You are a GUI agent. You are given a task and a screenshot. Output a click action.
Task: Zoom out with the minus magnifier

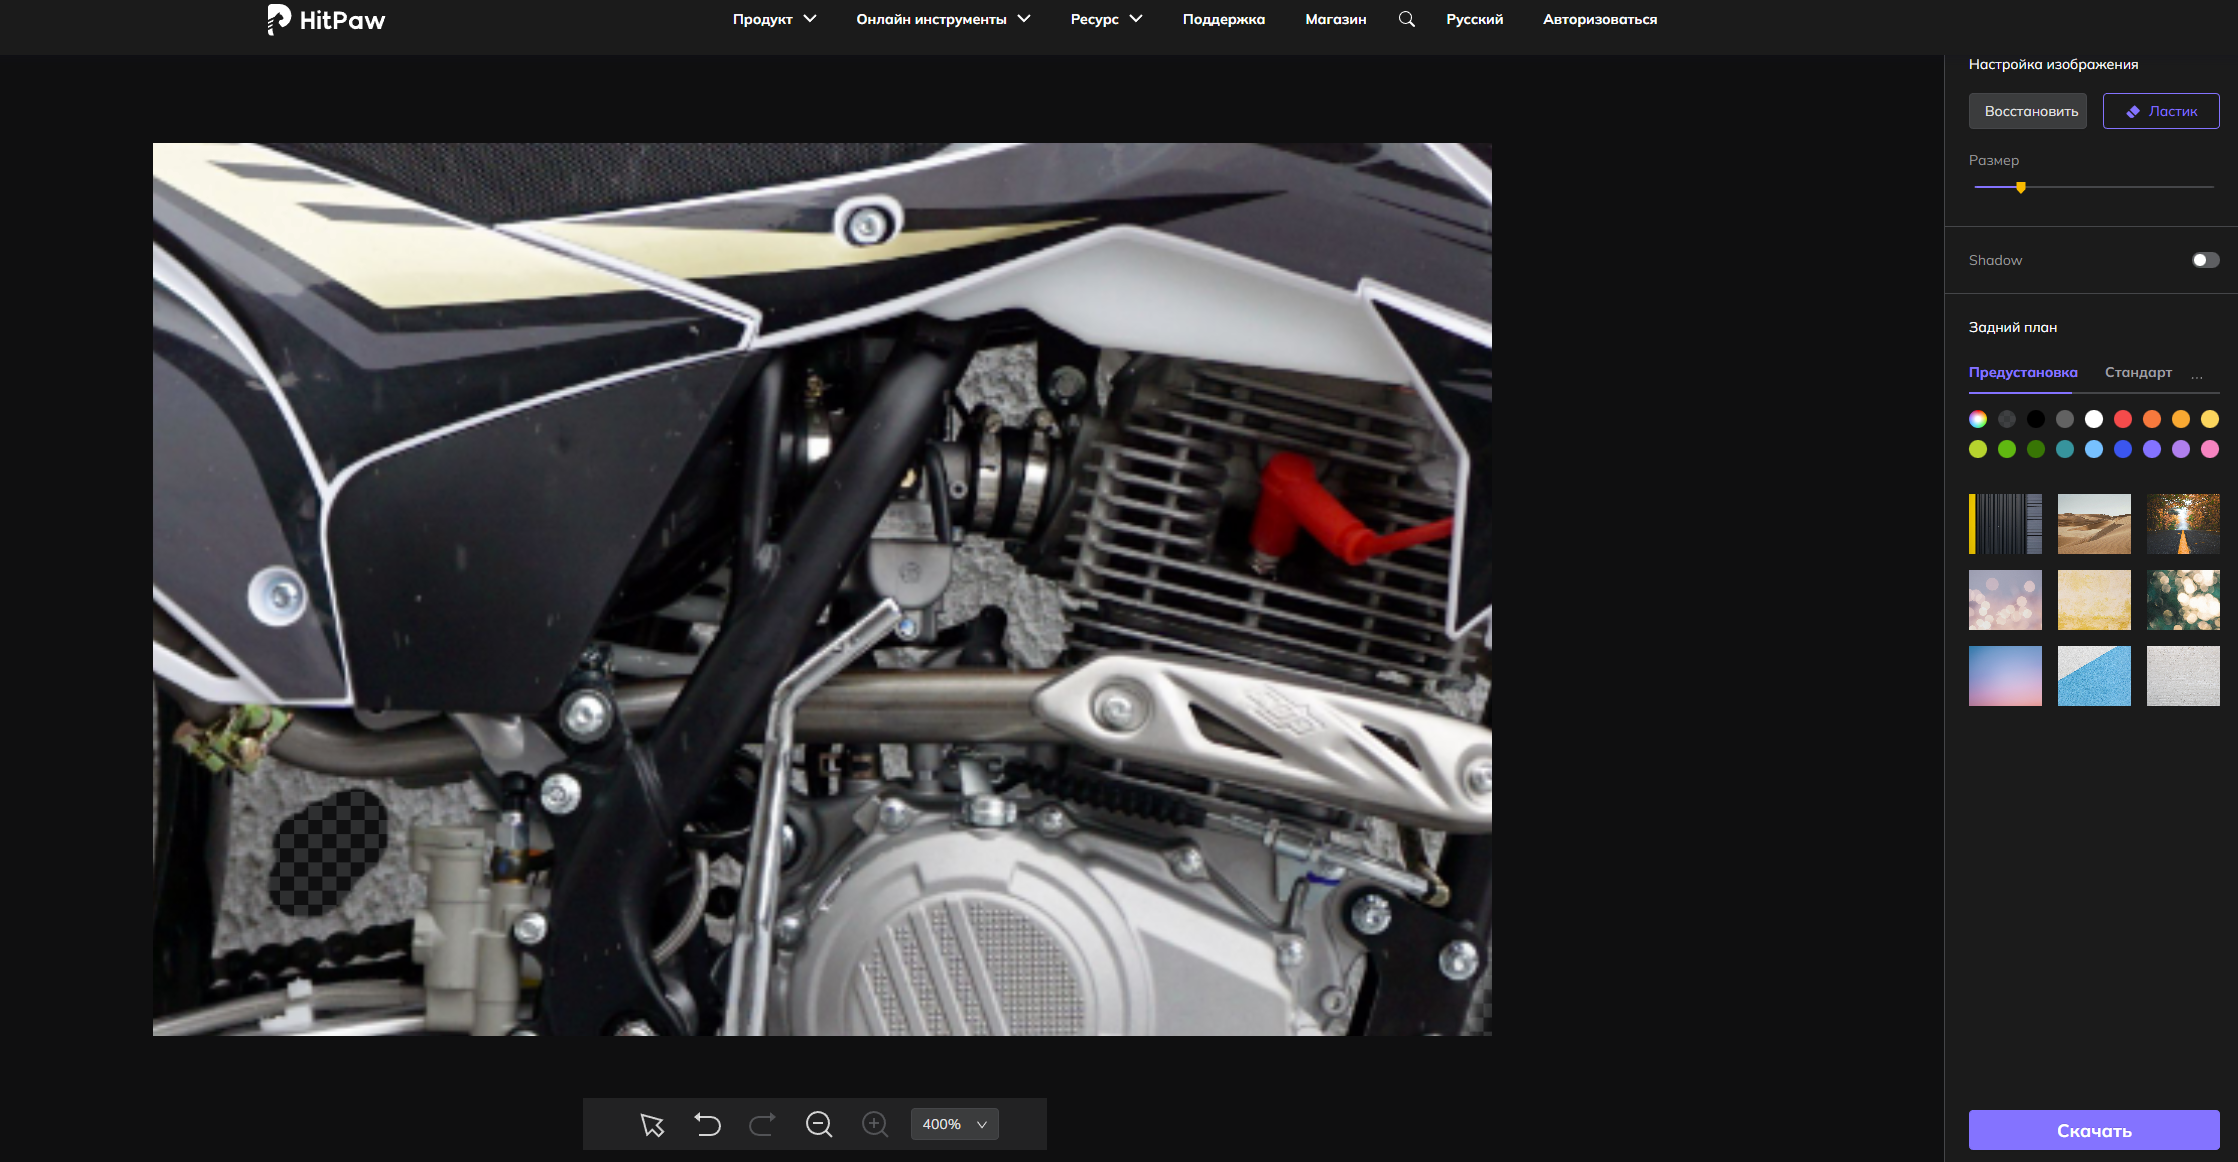point(819,1125)
